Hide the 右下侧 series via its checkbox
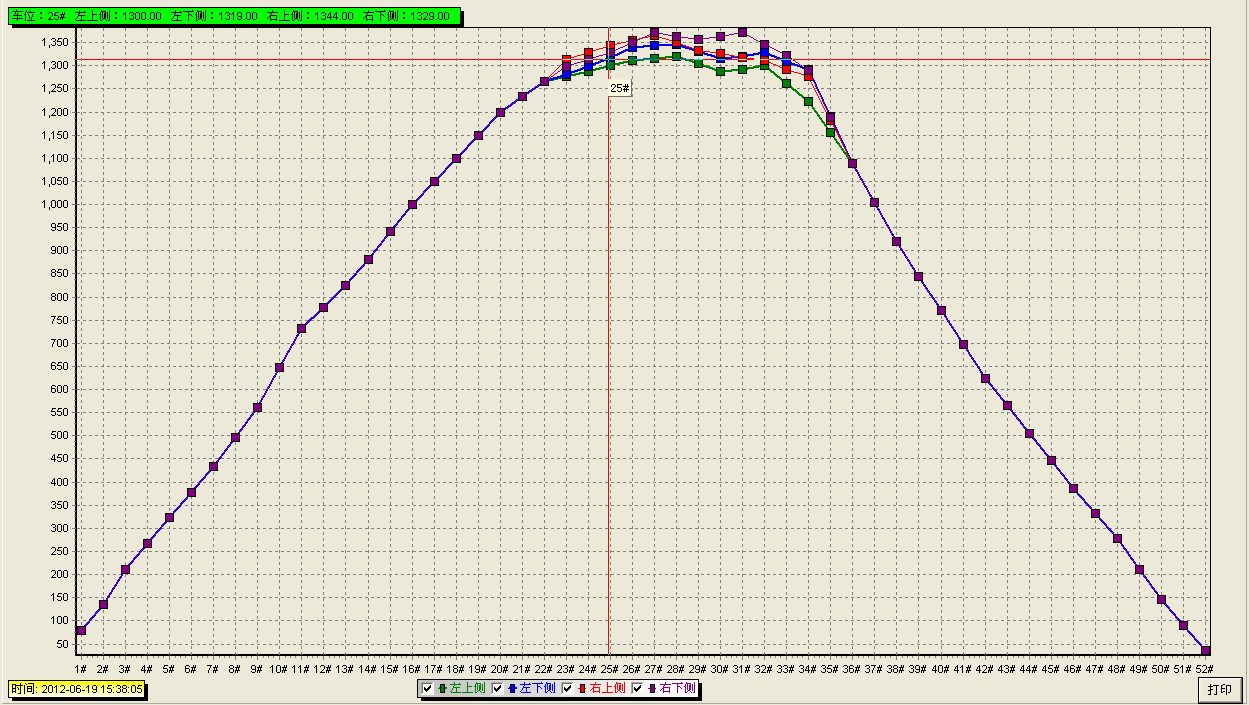The image size is (1249, 705). click(638, 688)
